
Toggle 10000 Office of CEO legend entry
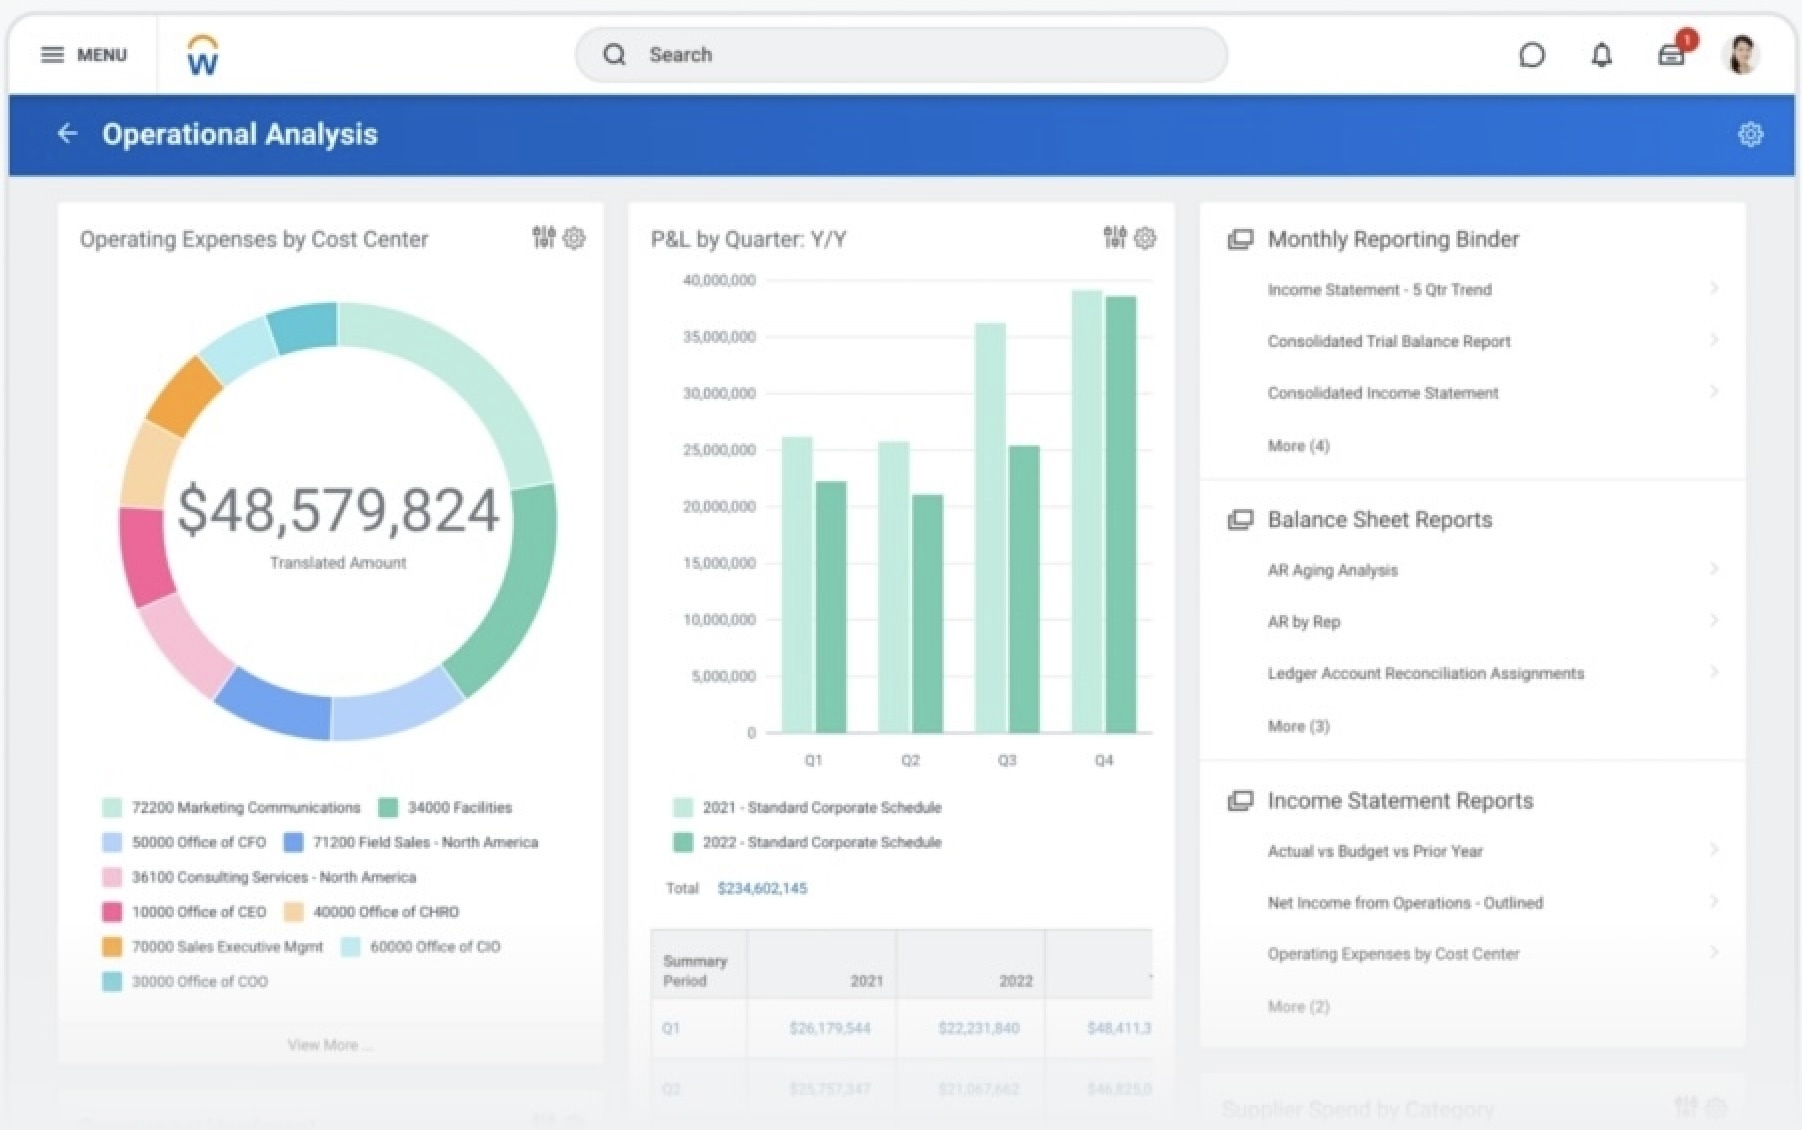click(198, 912)
